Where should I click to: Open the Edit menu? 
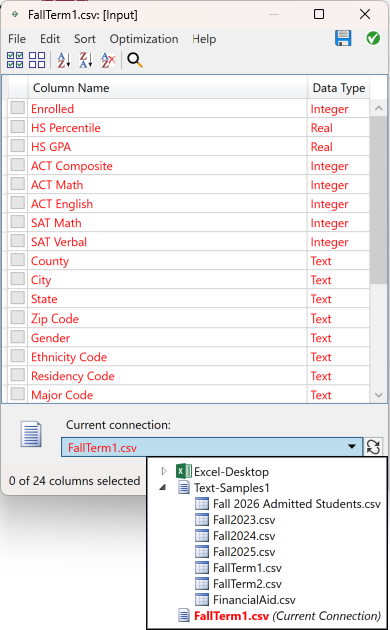(x=50, y=39)
